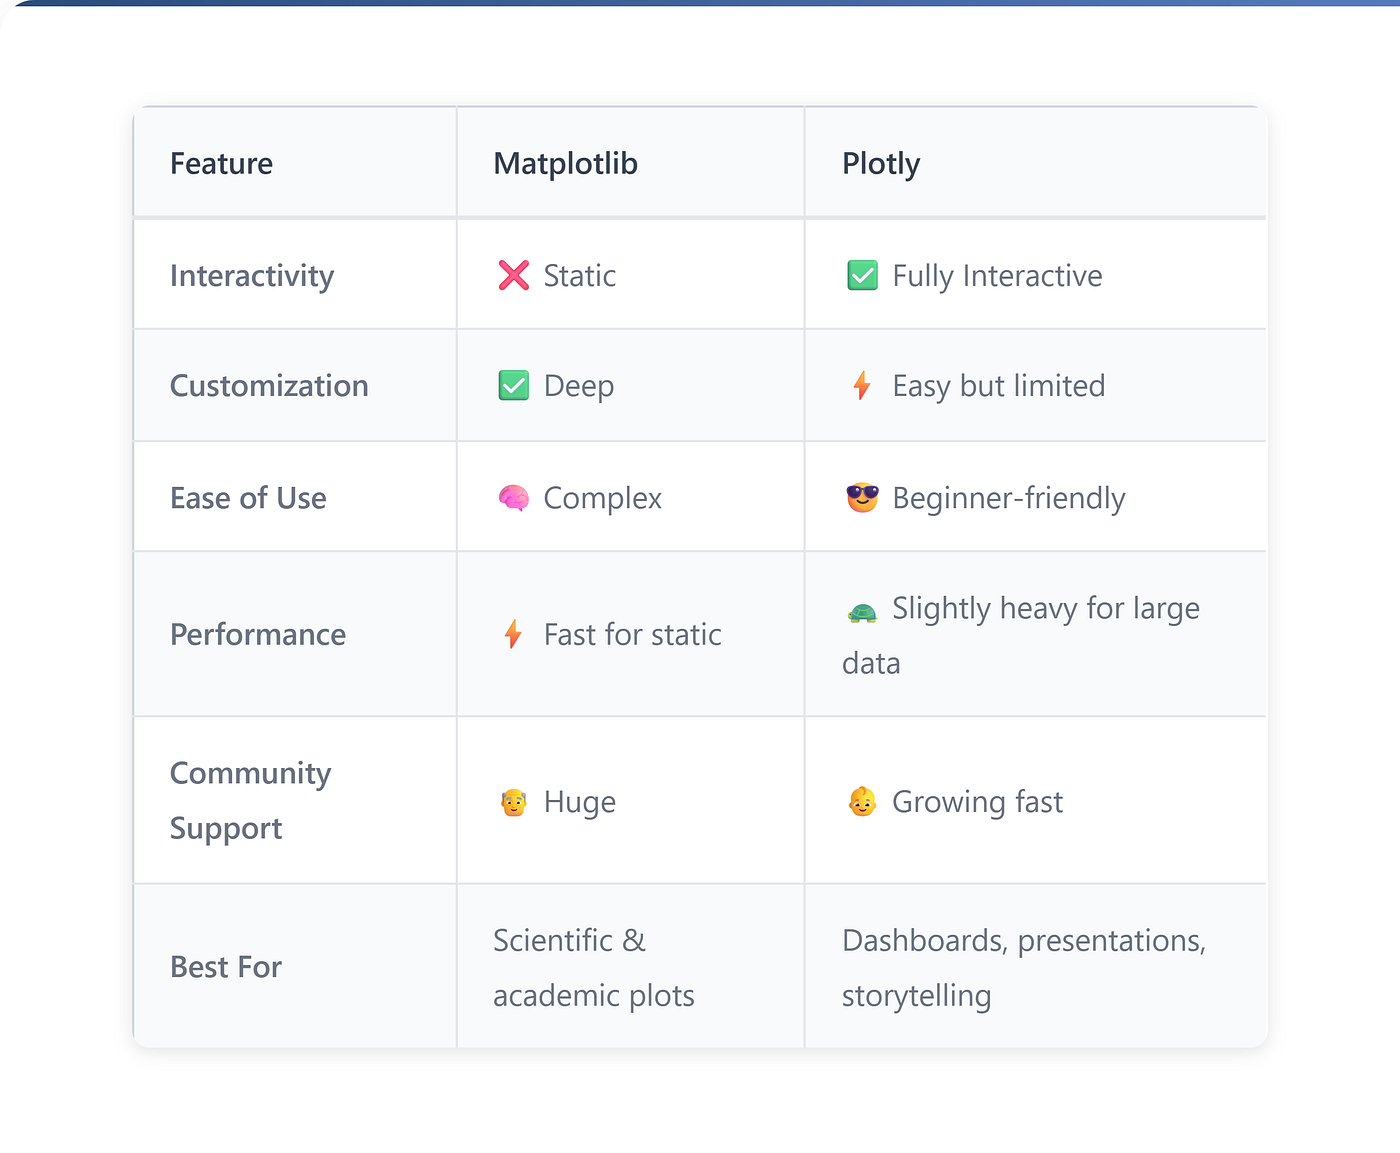Click the Community Support row label
1400x1153 pixels.
point(250,801)
